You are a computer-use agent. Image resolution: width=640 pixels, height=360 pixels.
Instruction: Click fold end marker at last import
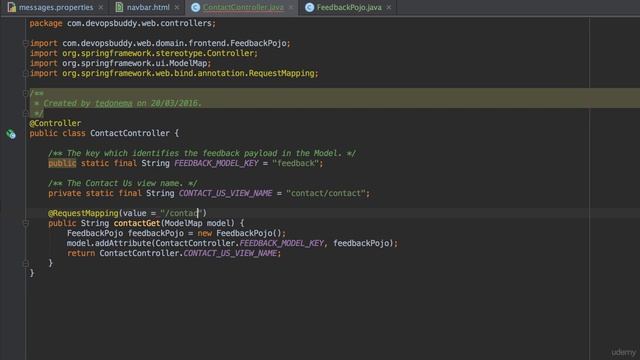click(25, 73)
